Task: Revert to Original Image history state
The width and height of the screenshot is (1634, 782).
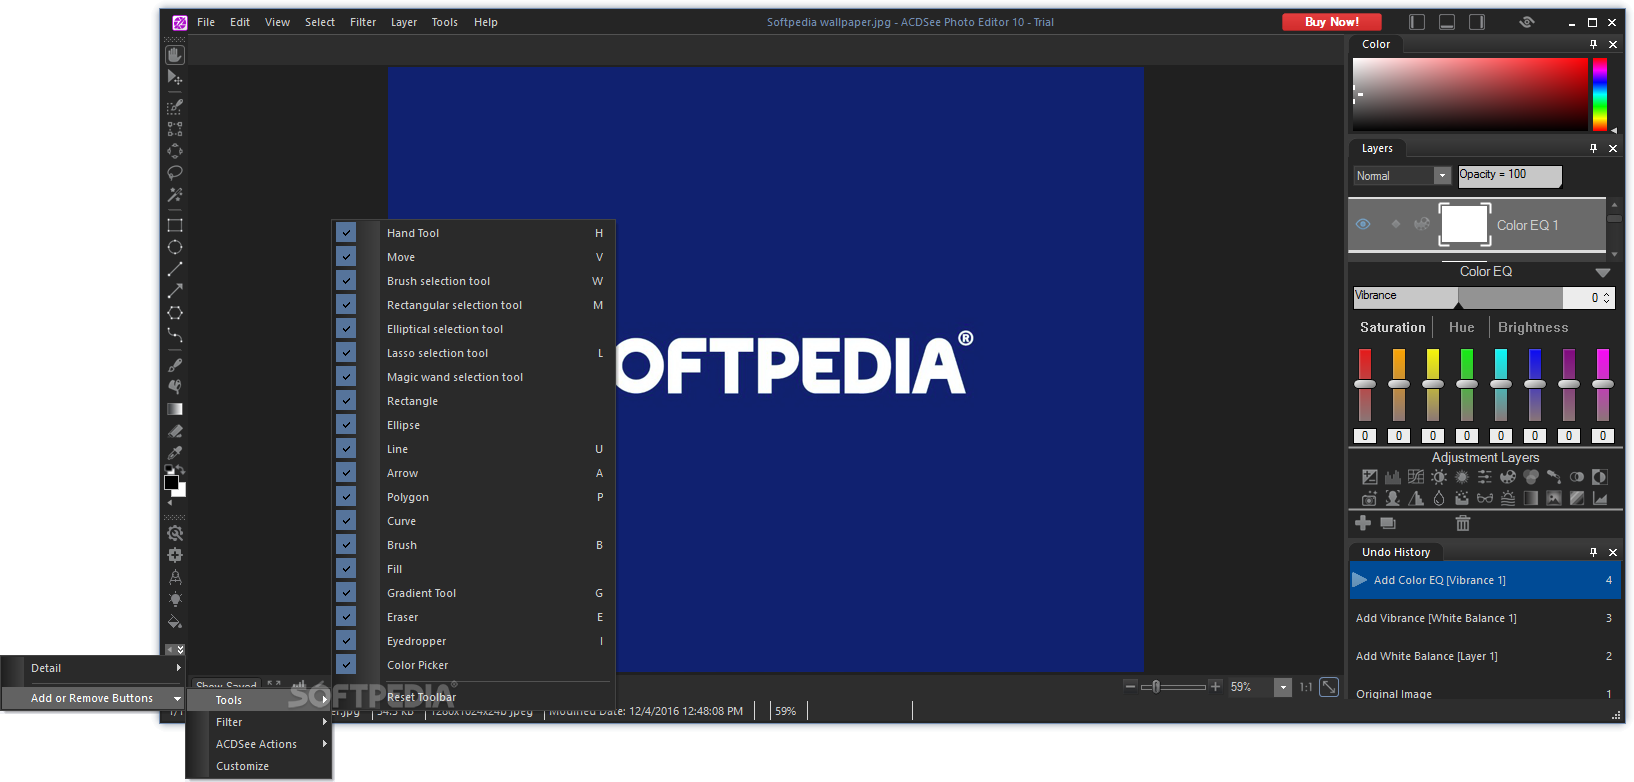Action: (x=1484, y=693)
